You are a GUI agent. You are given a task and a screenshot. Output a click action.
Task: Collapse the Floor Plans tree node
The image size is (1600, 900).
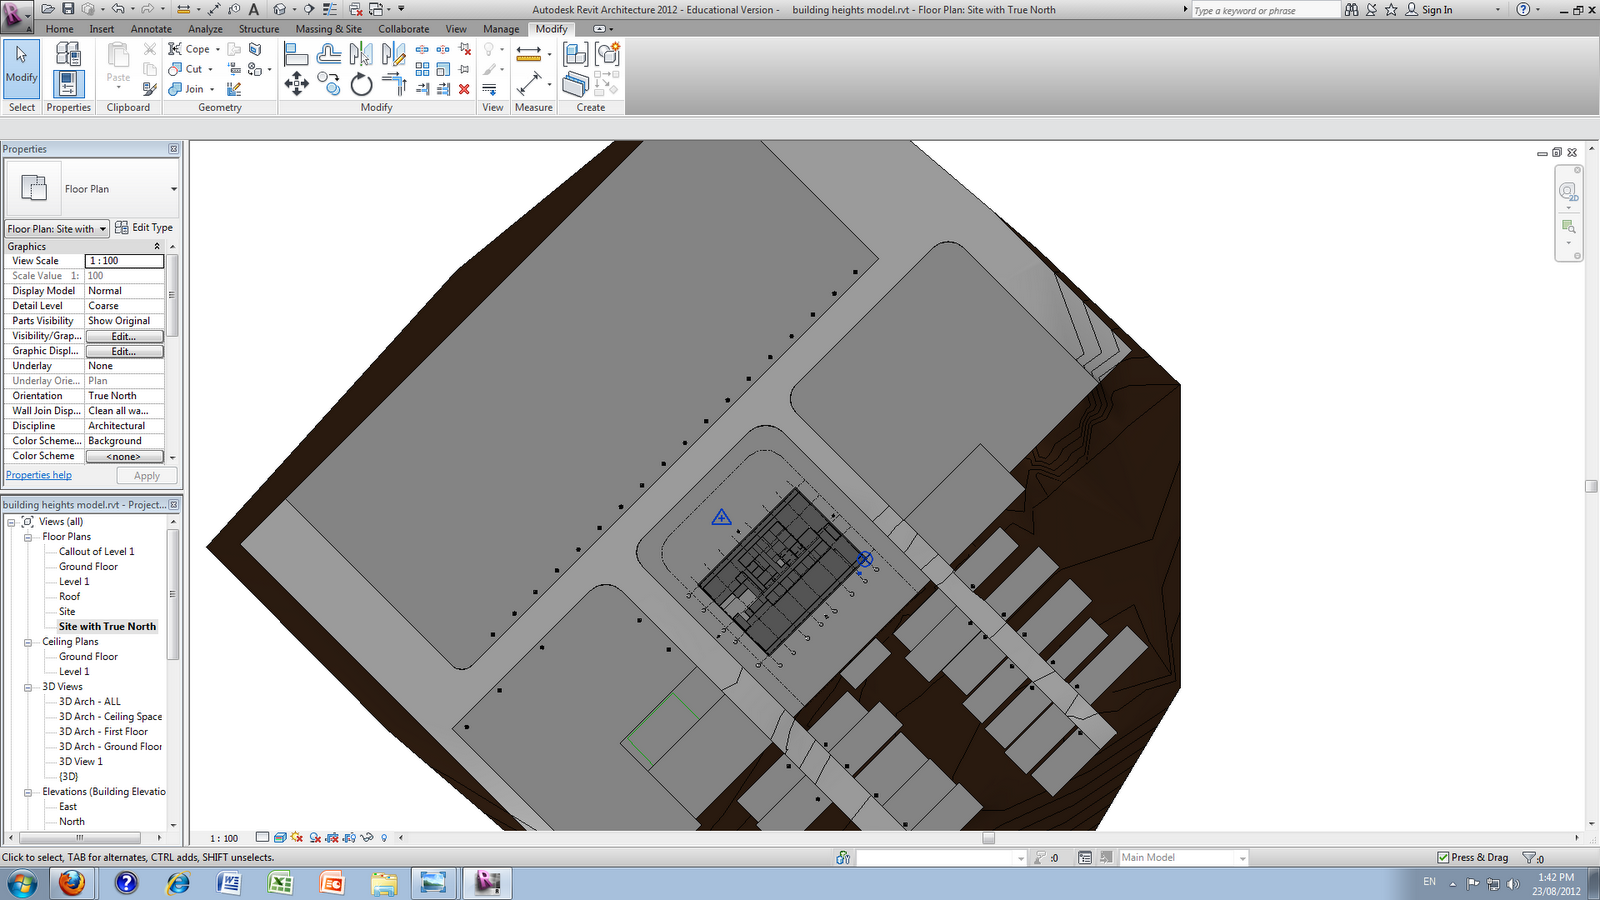[28, 537]
